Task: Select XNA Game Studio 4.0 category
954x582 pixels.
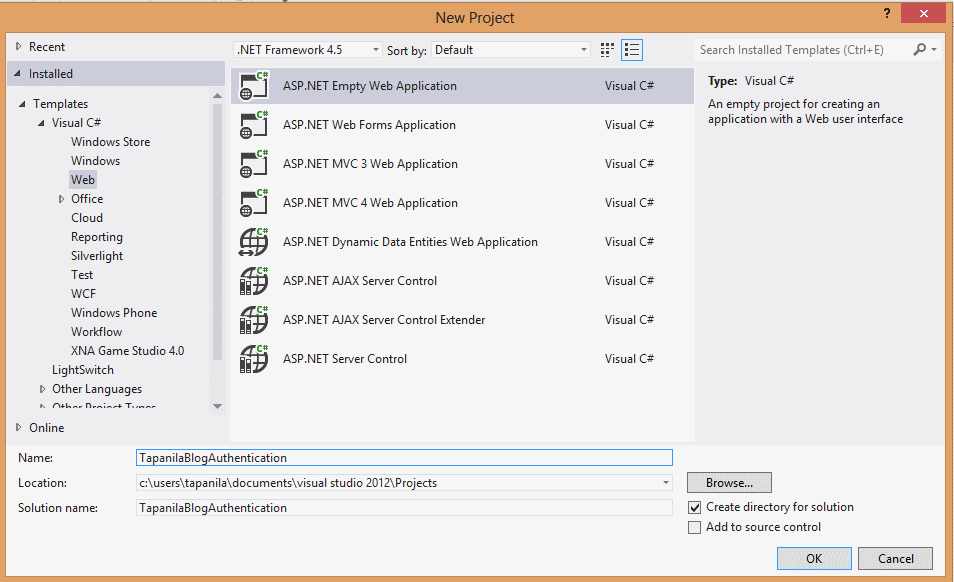Action: [127, 351]
